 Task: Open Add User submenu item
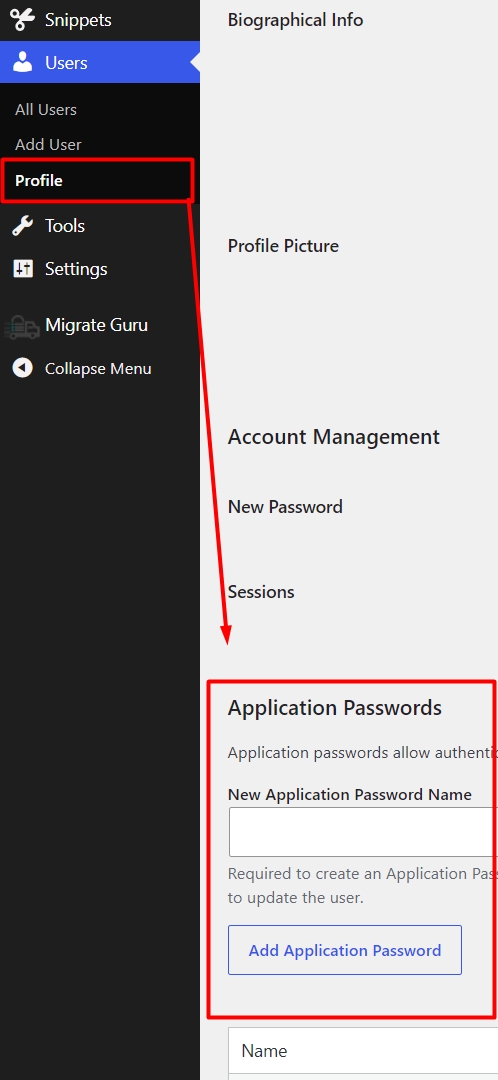coord(48,145)
